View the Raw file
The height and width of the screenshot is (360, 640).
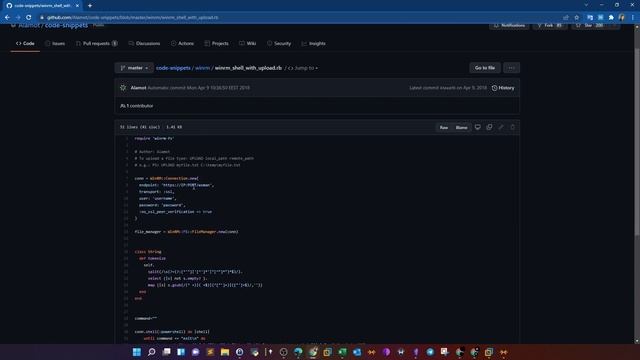click(444, 127)
